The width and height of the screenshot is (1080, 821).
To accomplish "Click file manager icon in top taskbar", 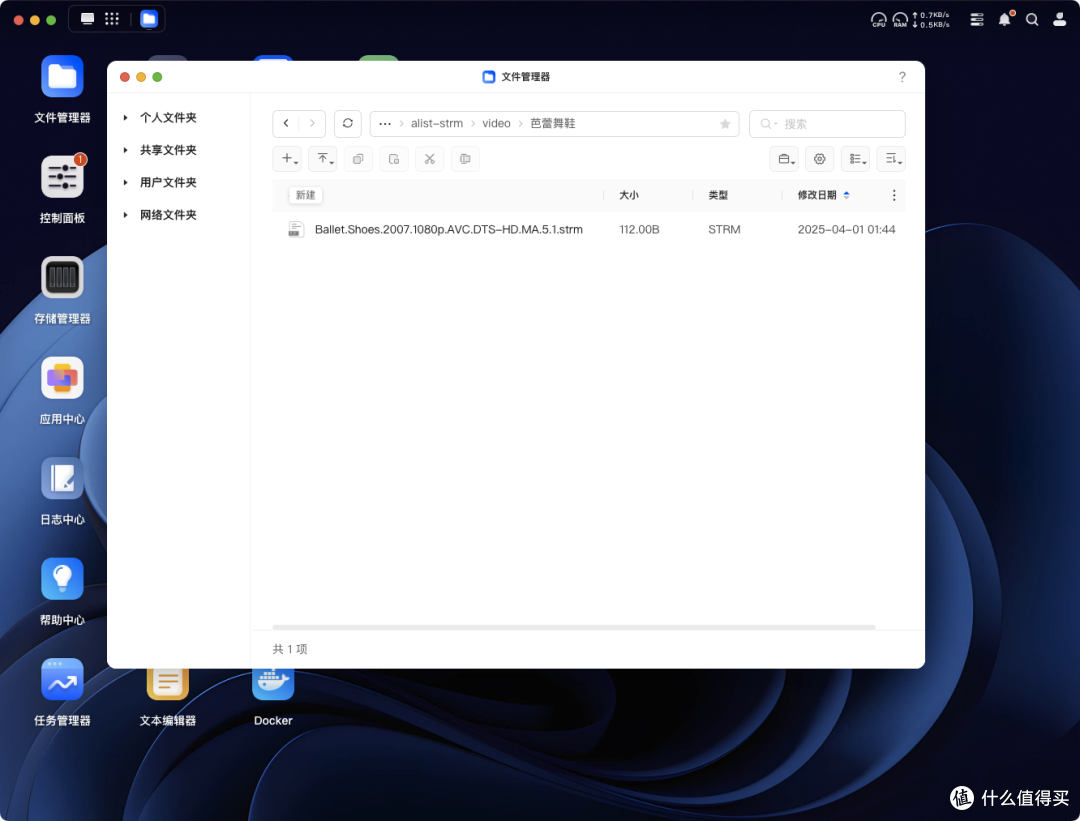I will (149, 19).
